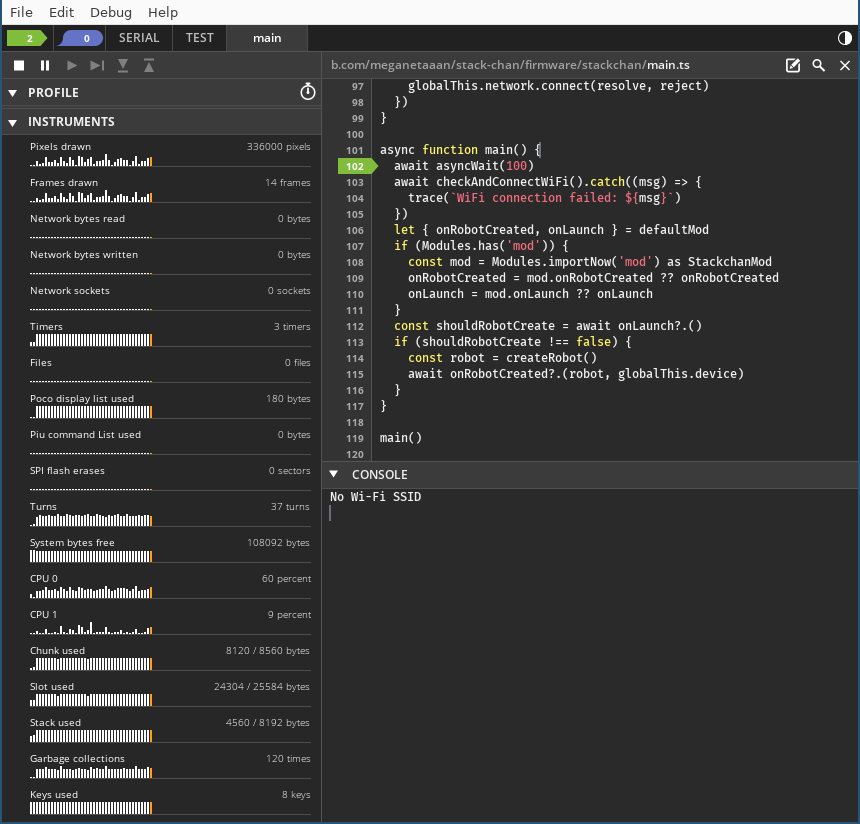Click line number 112 in gutter
This screenshot has height=824, width=860.
click(x=355, y=326)
